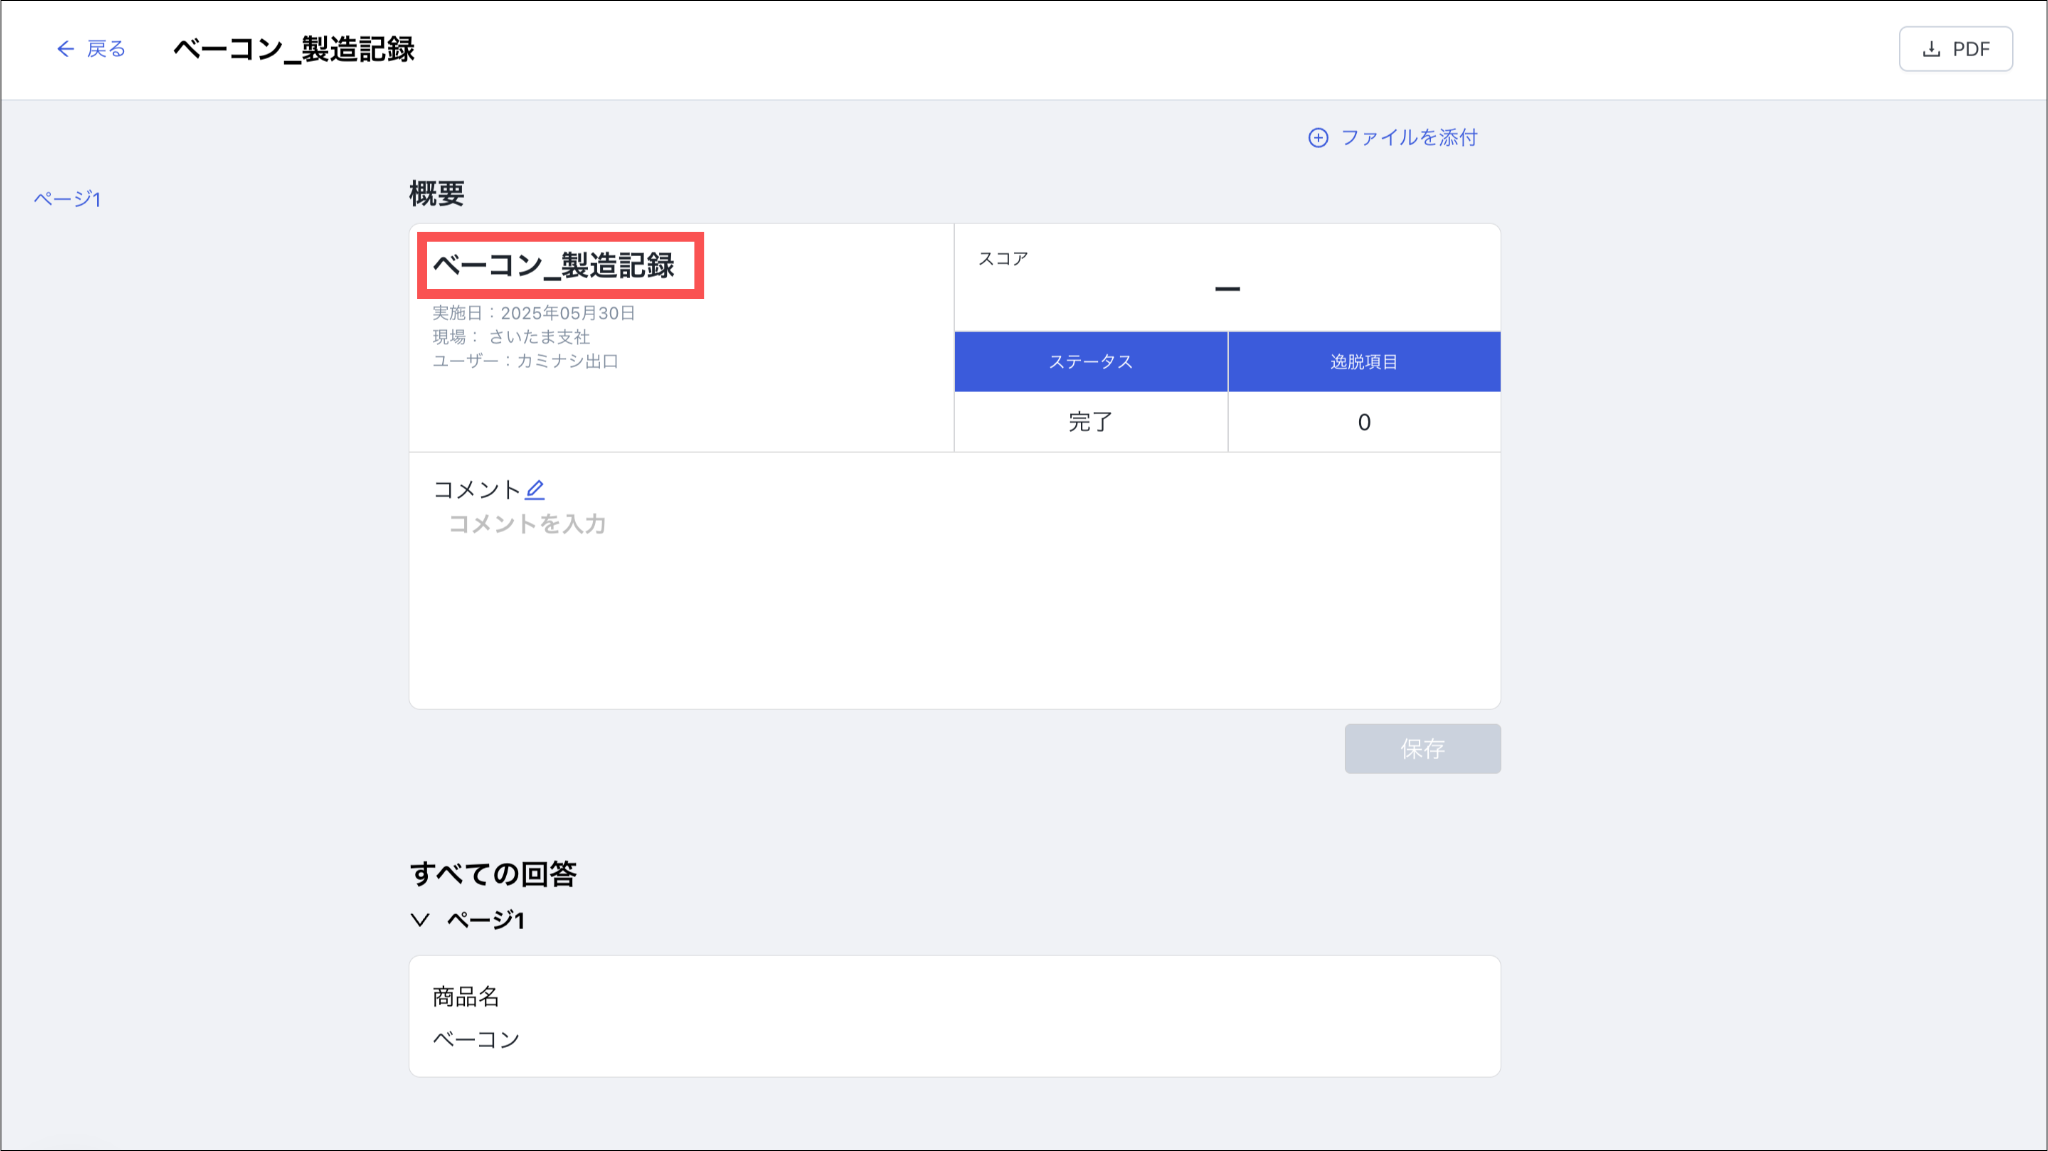Click the page header title ベーコン_製造記録
Screen dimensions: 2048x1151
point(294,49)
